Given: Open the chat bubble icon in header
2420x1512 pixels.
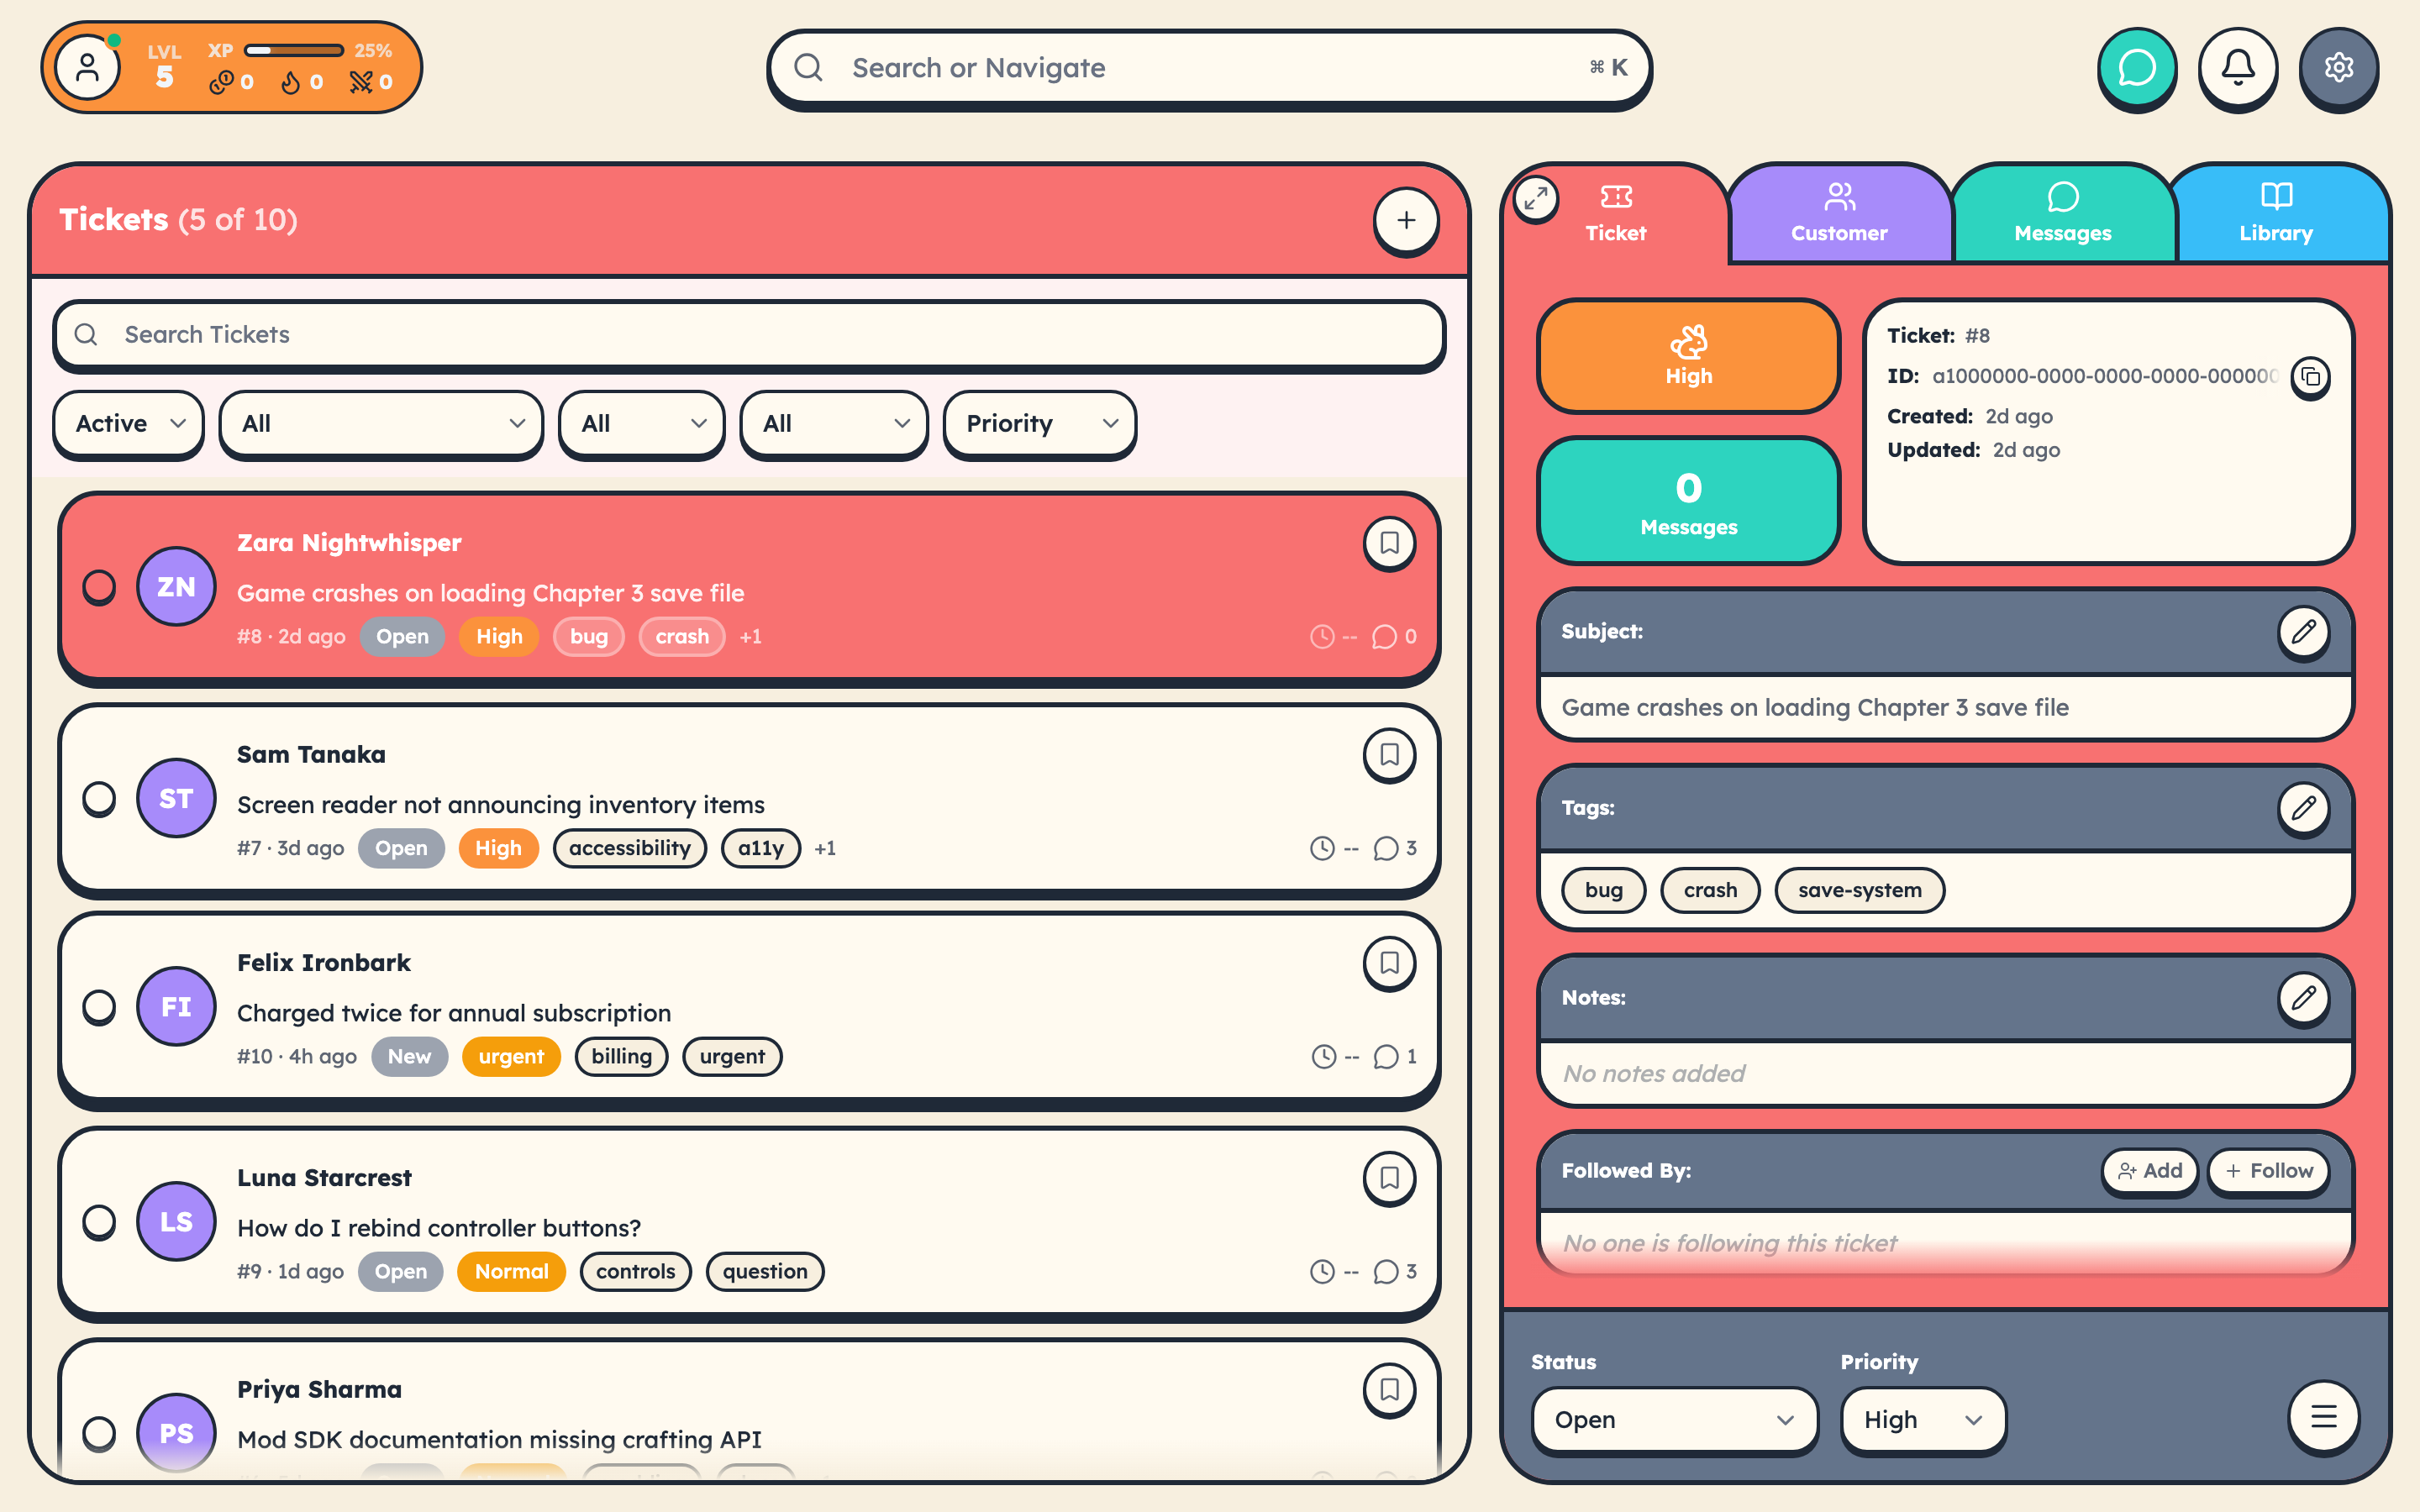Looking at the screenshot, I should (2136, 68).
